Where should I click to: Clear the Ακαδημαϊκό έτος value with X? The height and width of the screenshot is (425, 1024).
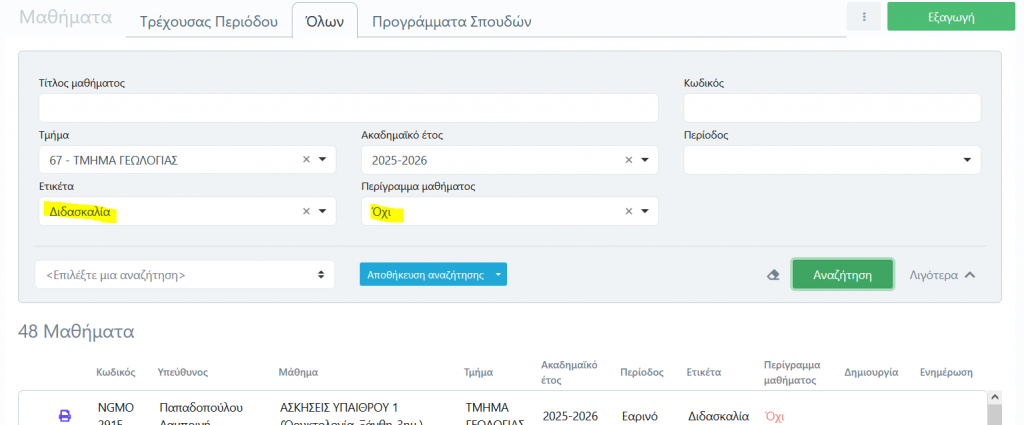pyautogui.click(x=629, y=160)
